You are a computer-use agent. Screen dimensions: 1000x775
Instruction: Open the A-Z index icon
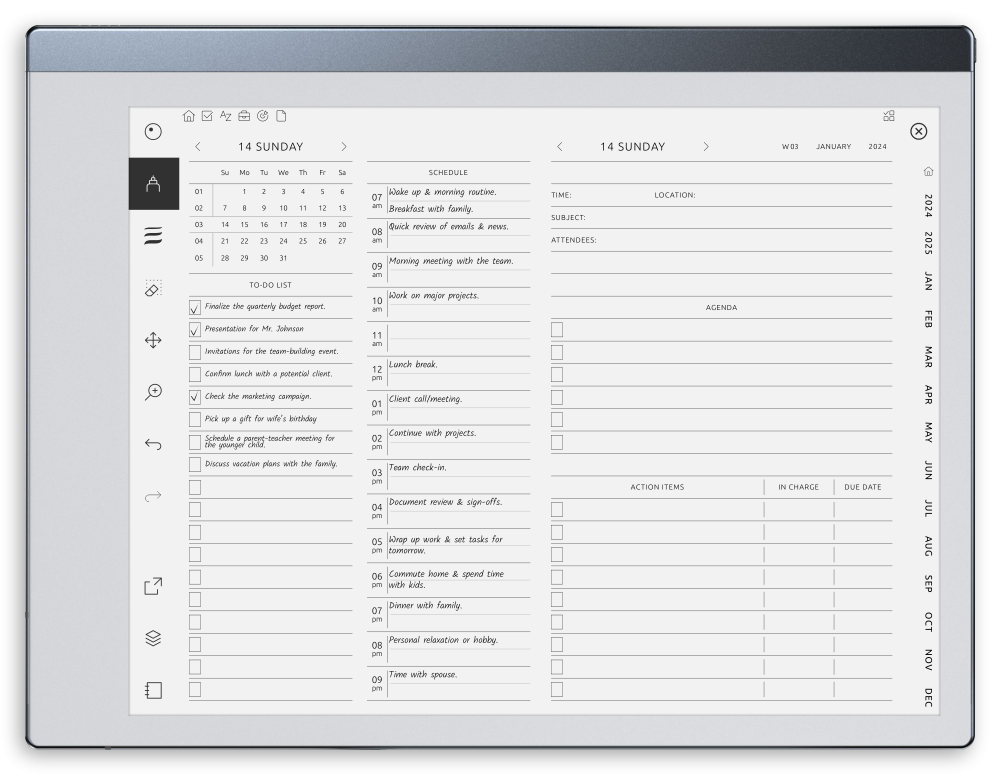click(226, 116)
